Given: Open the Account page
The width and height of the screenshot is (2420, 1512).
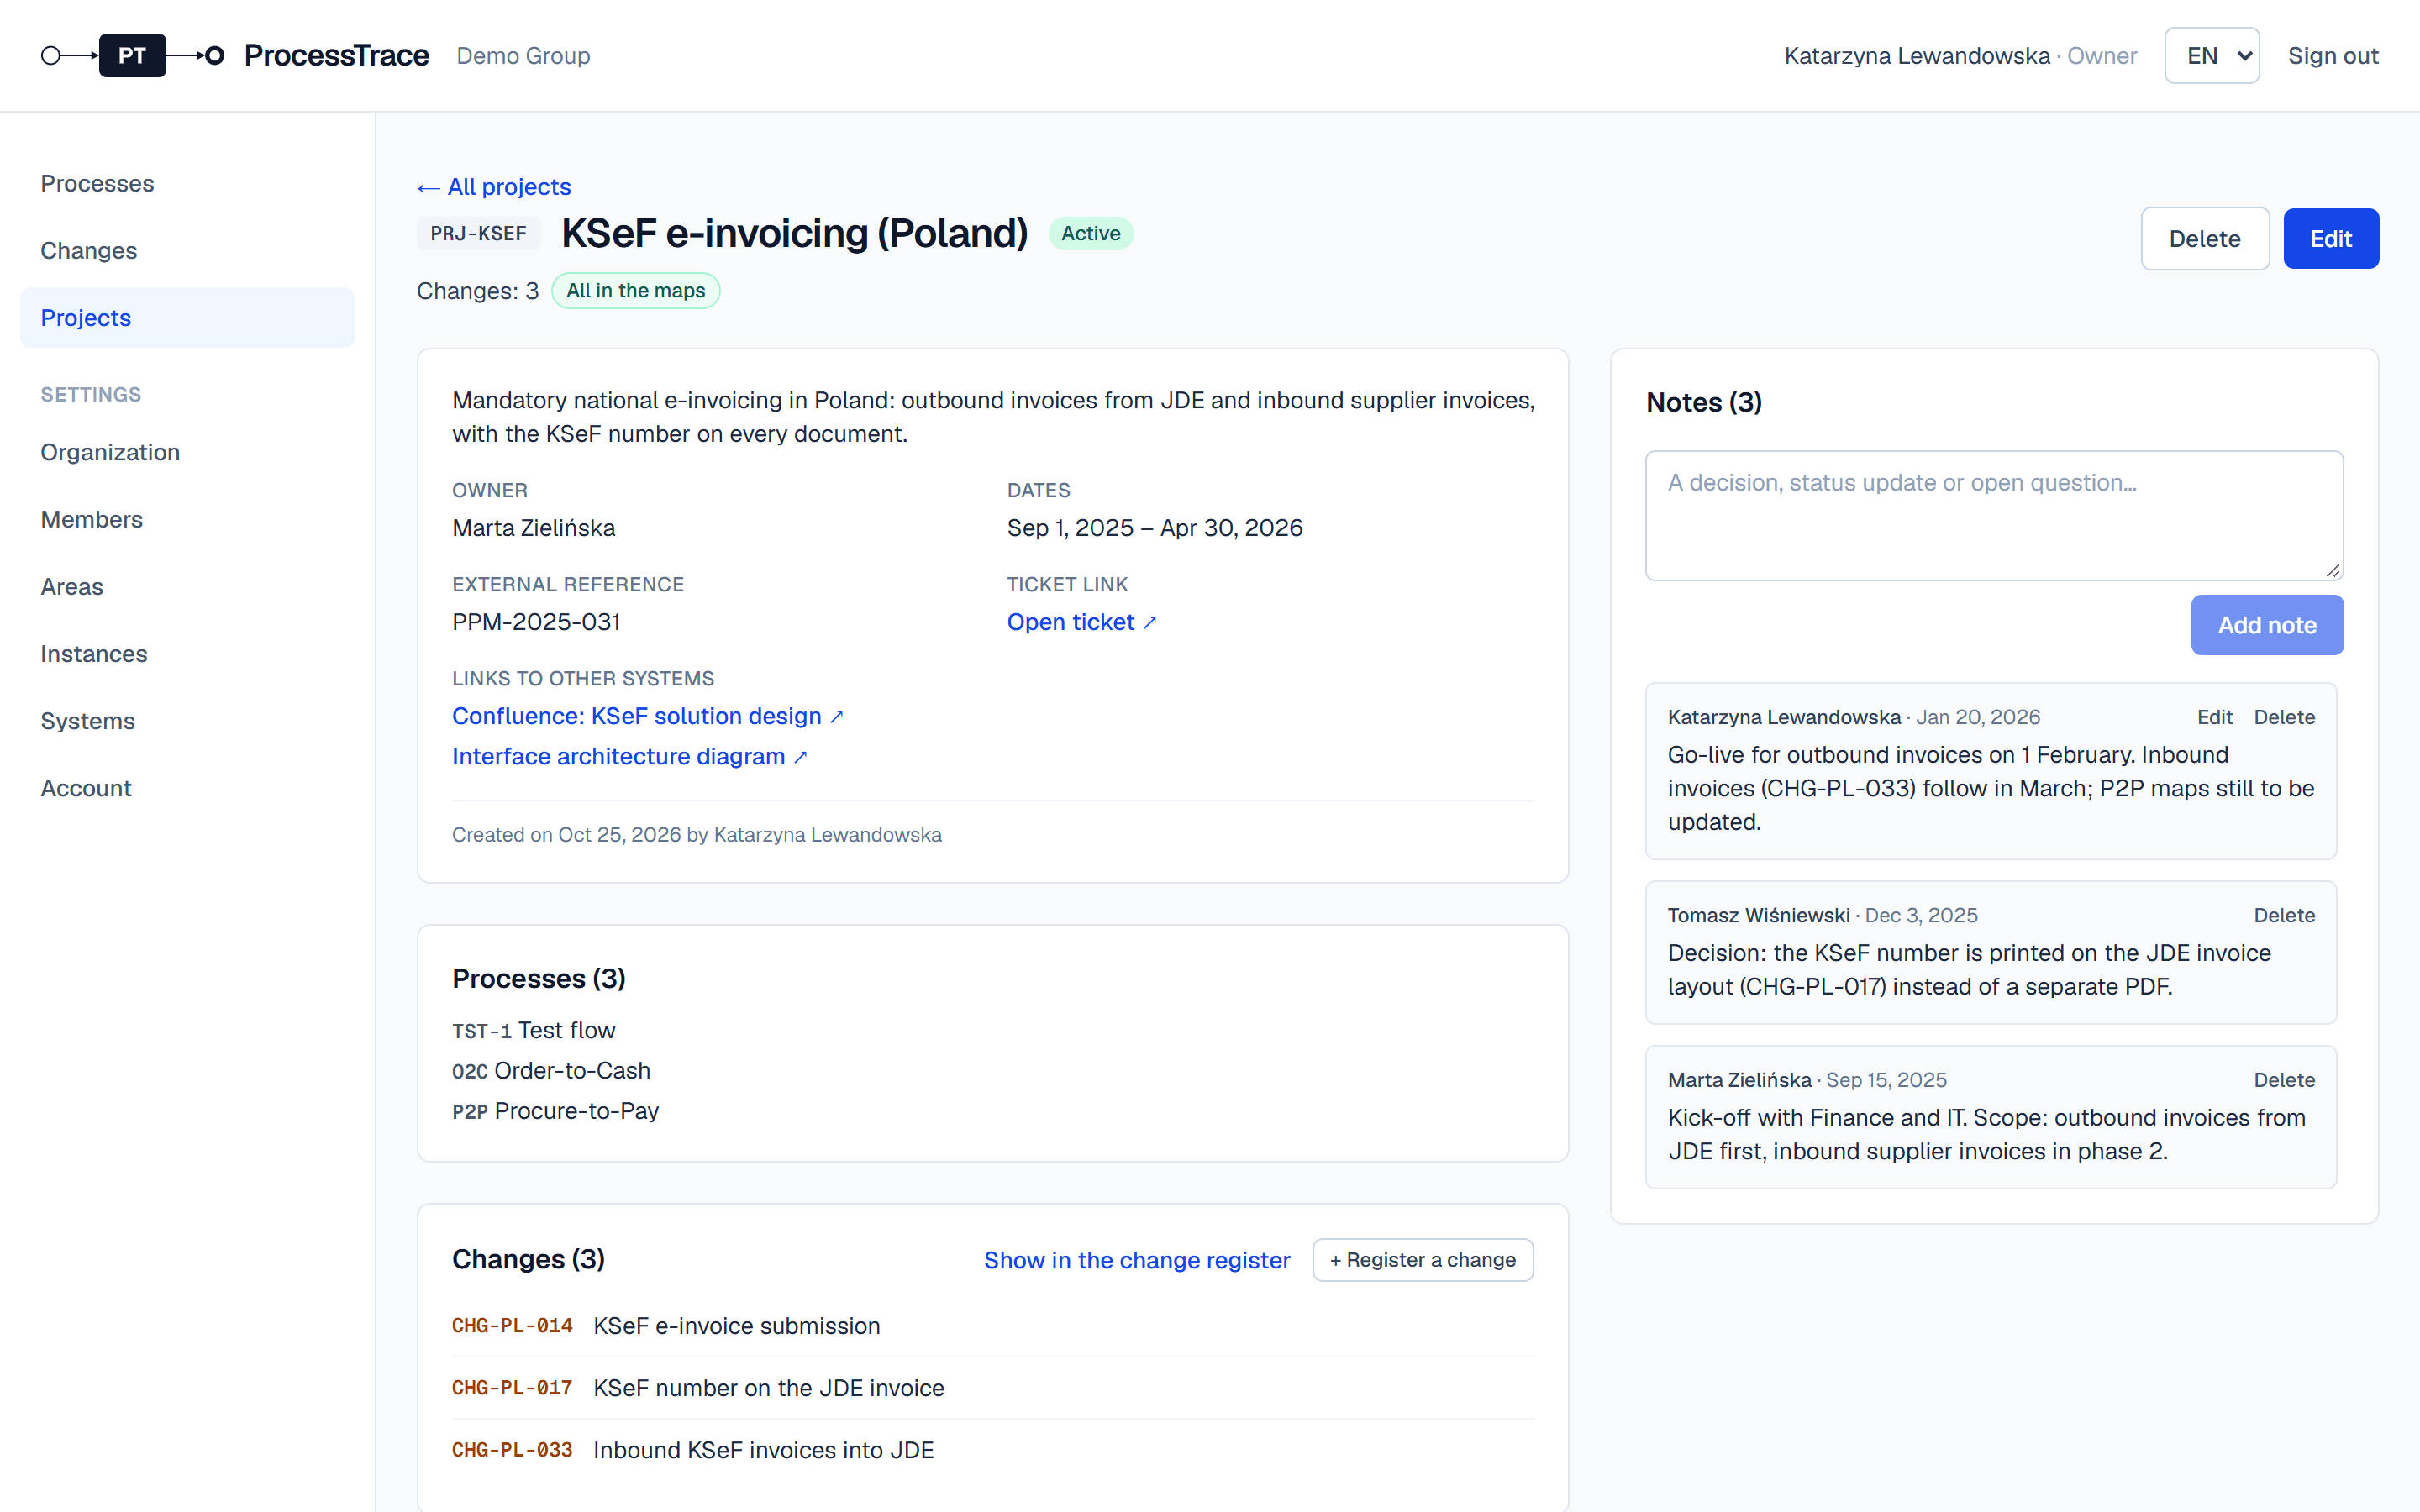Looking at the screenshot, I should pos(187,788).
